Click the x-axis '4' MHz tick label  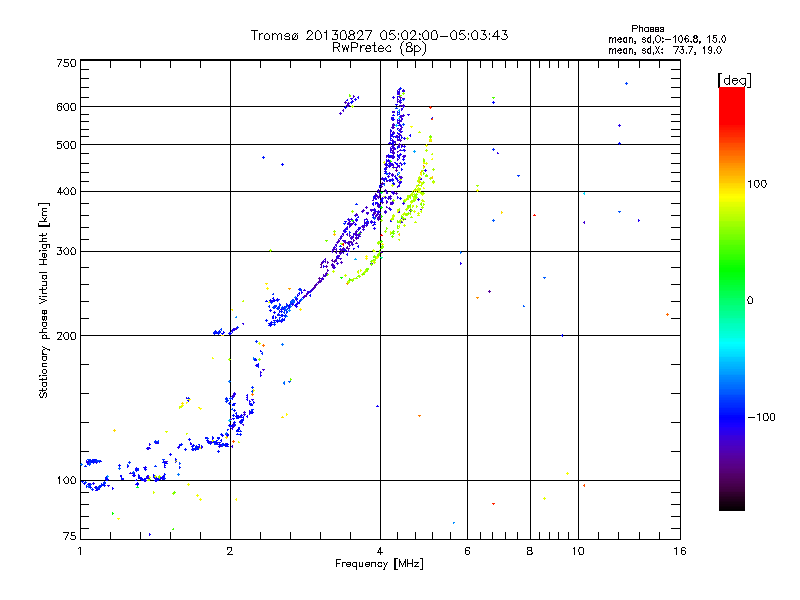pyautogui.click(x=380, y=551)
